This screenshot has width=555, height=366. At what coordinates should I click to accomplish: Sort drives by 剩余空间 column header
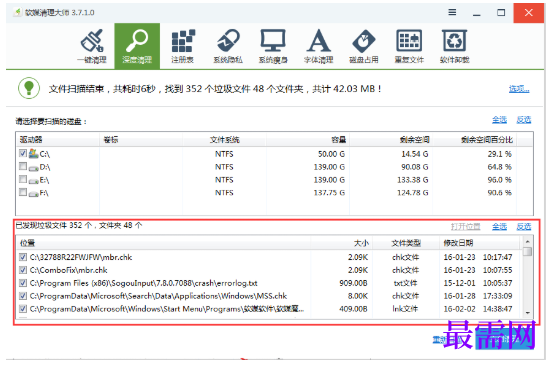(x=391, y=139)
